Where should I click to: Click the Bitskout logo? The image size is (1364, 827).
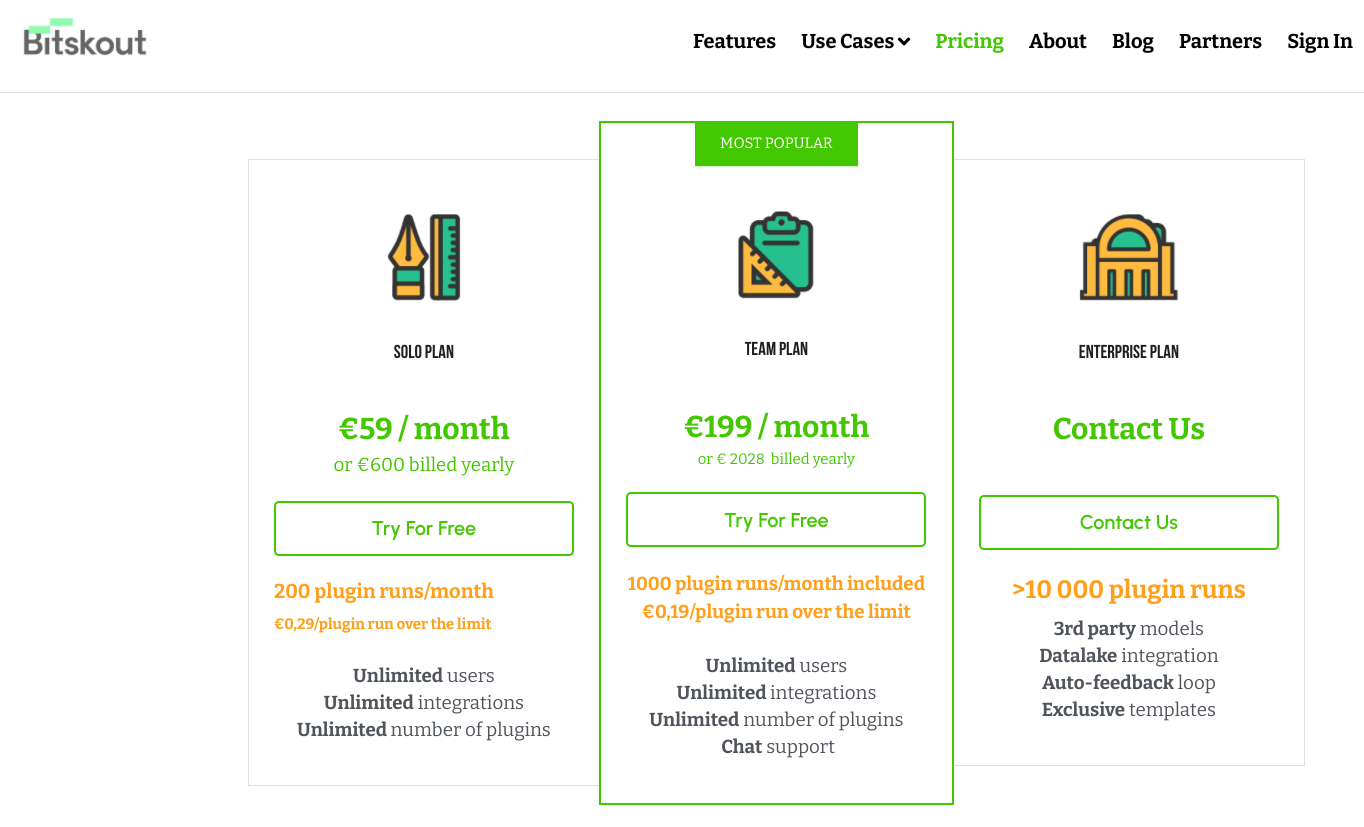tap(85, 37)
